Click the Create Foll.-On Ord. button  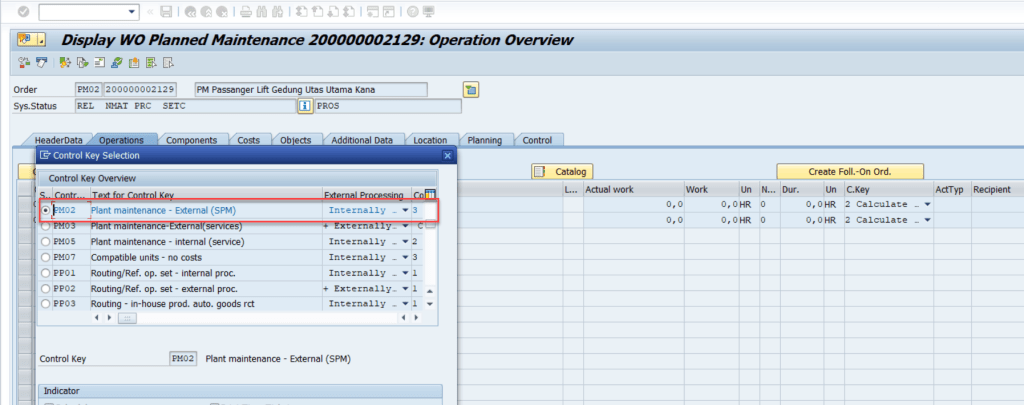(849, 172)
